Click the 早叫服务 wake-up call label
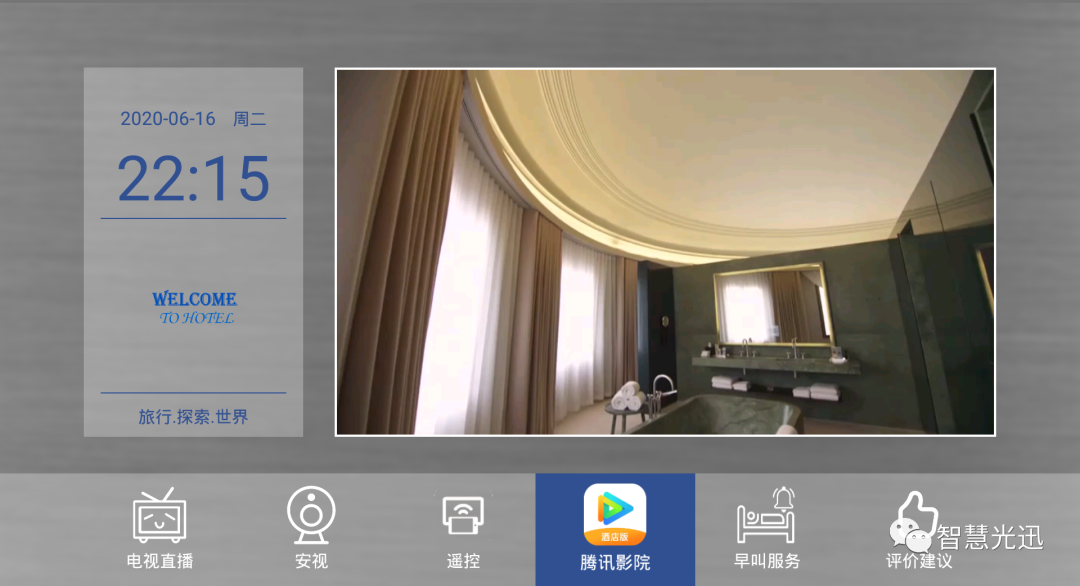1080x586 pixels. (x=767, y=561)
